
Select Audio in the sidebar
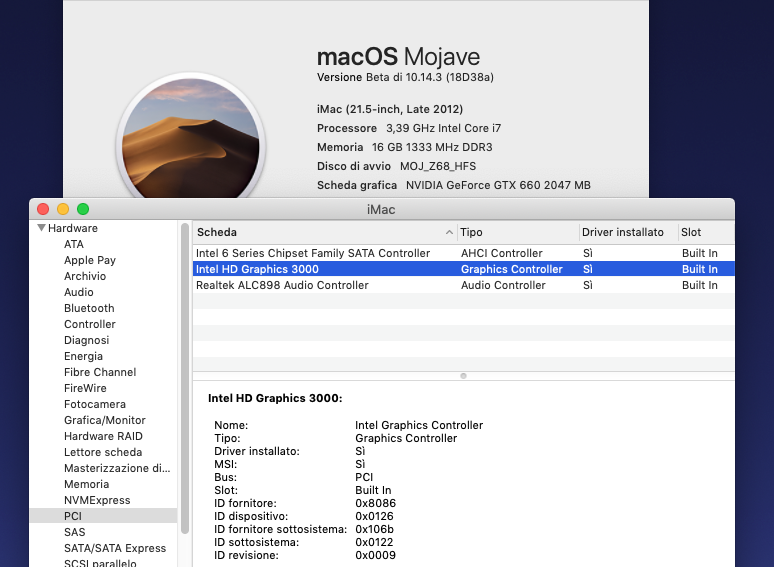[78, 292]
